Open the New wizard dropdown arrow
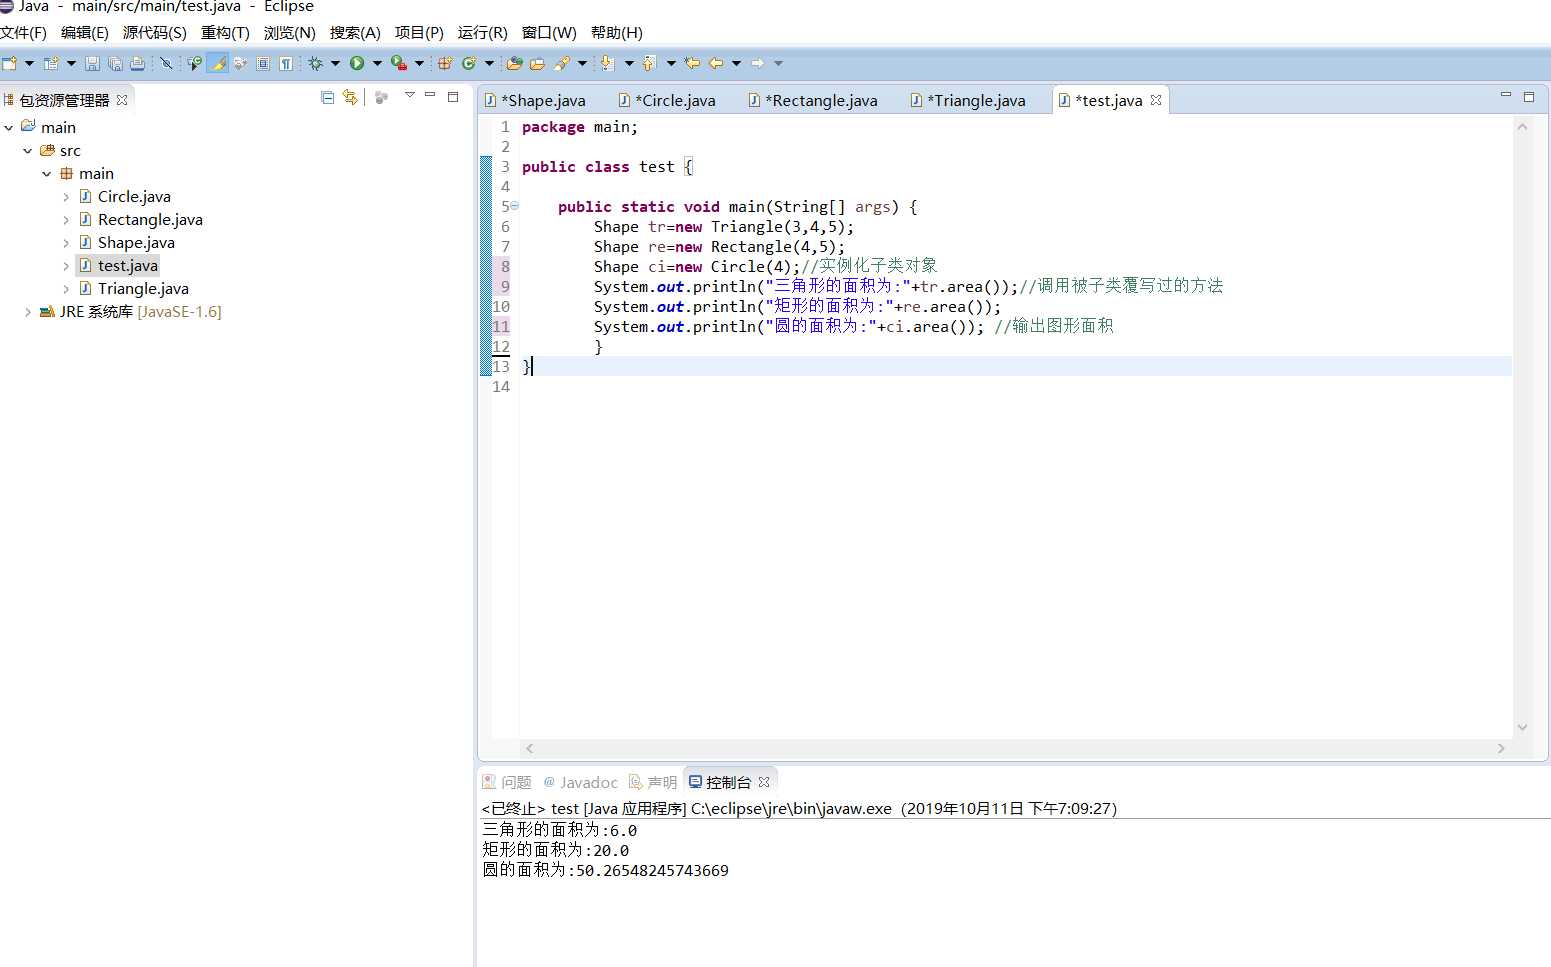 [29, 63]
